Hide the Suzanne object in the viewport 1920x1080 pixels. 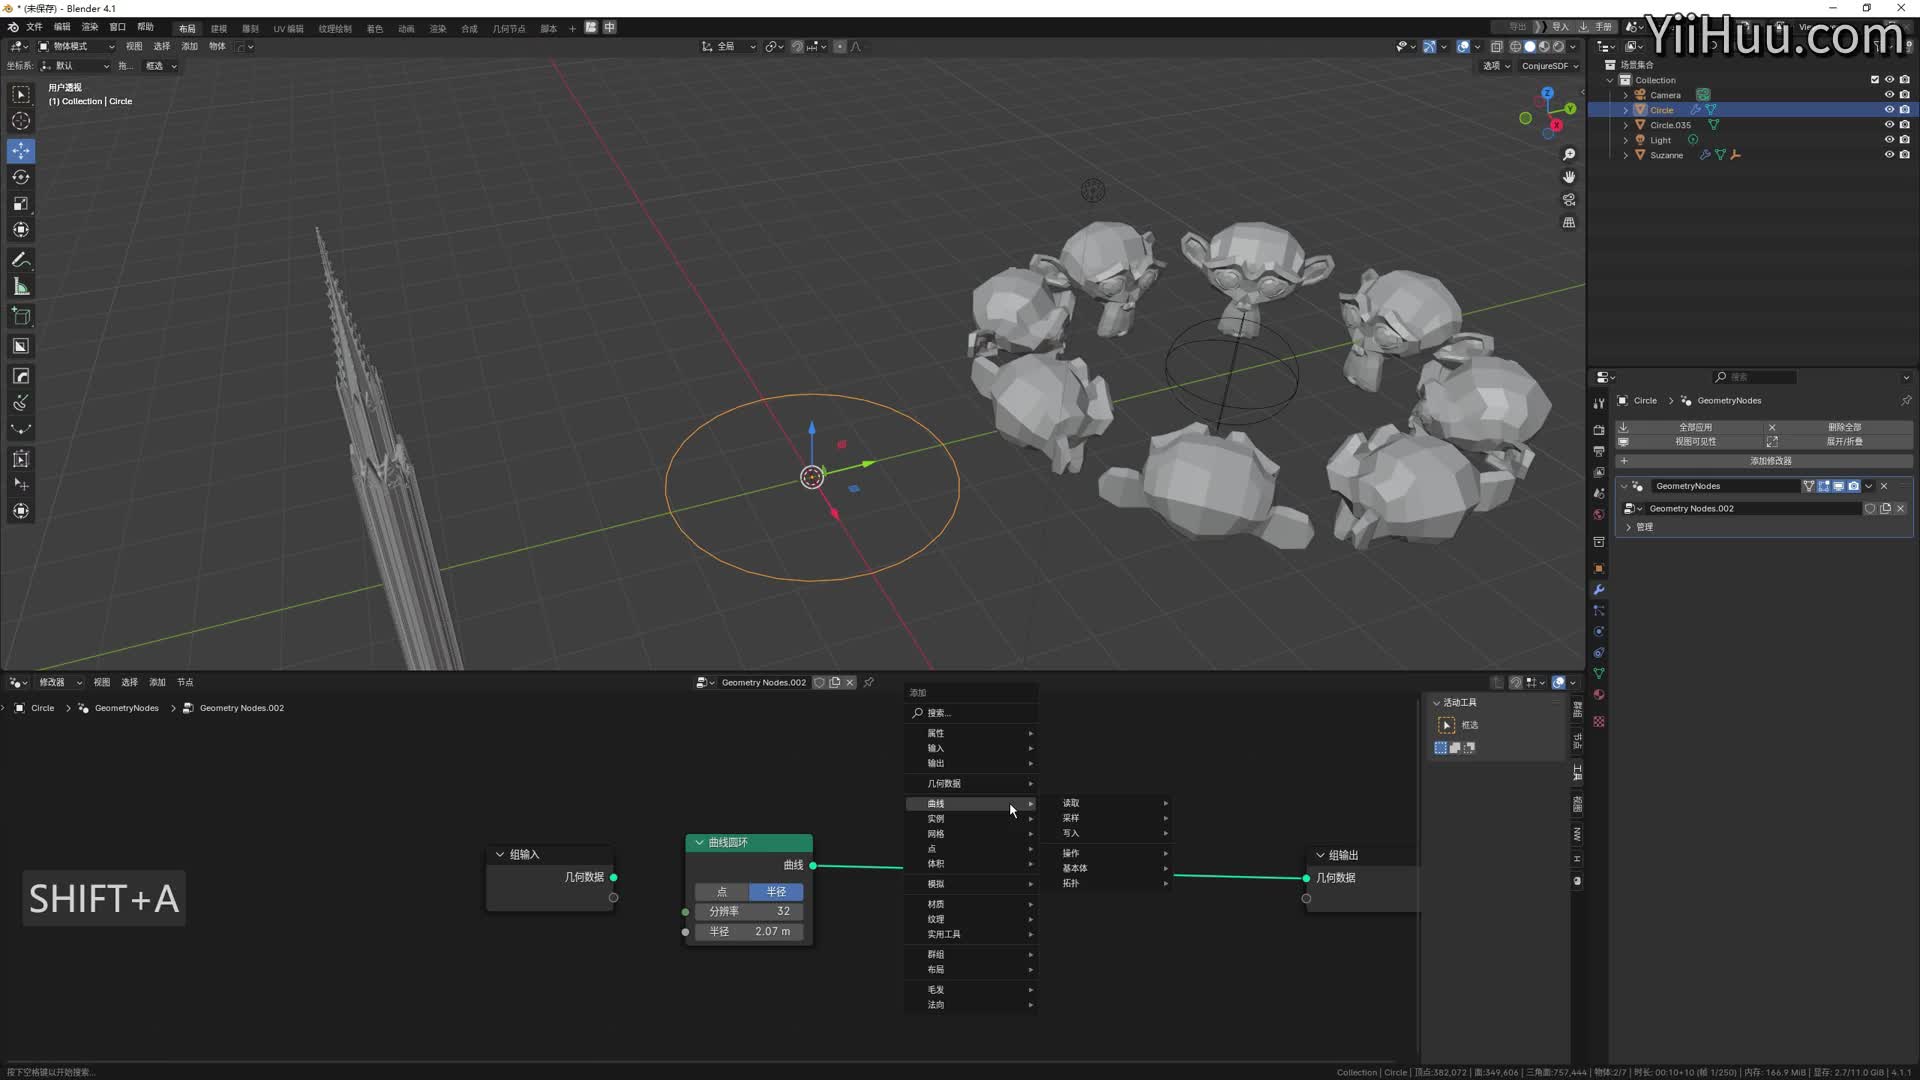(1889, 155)
